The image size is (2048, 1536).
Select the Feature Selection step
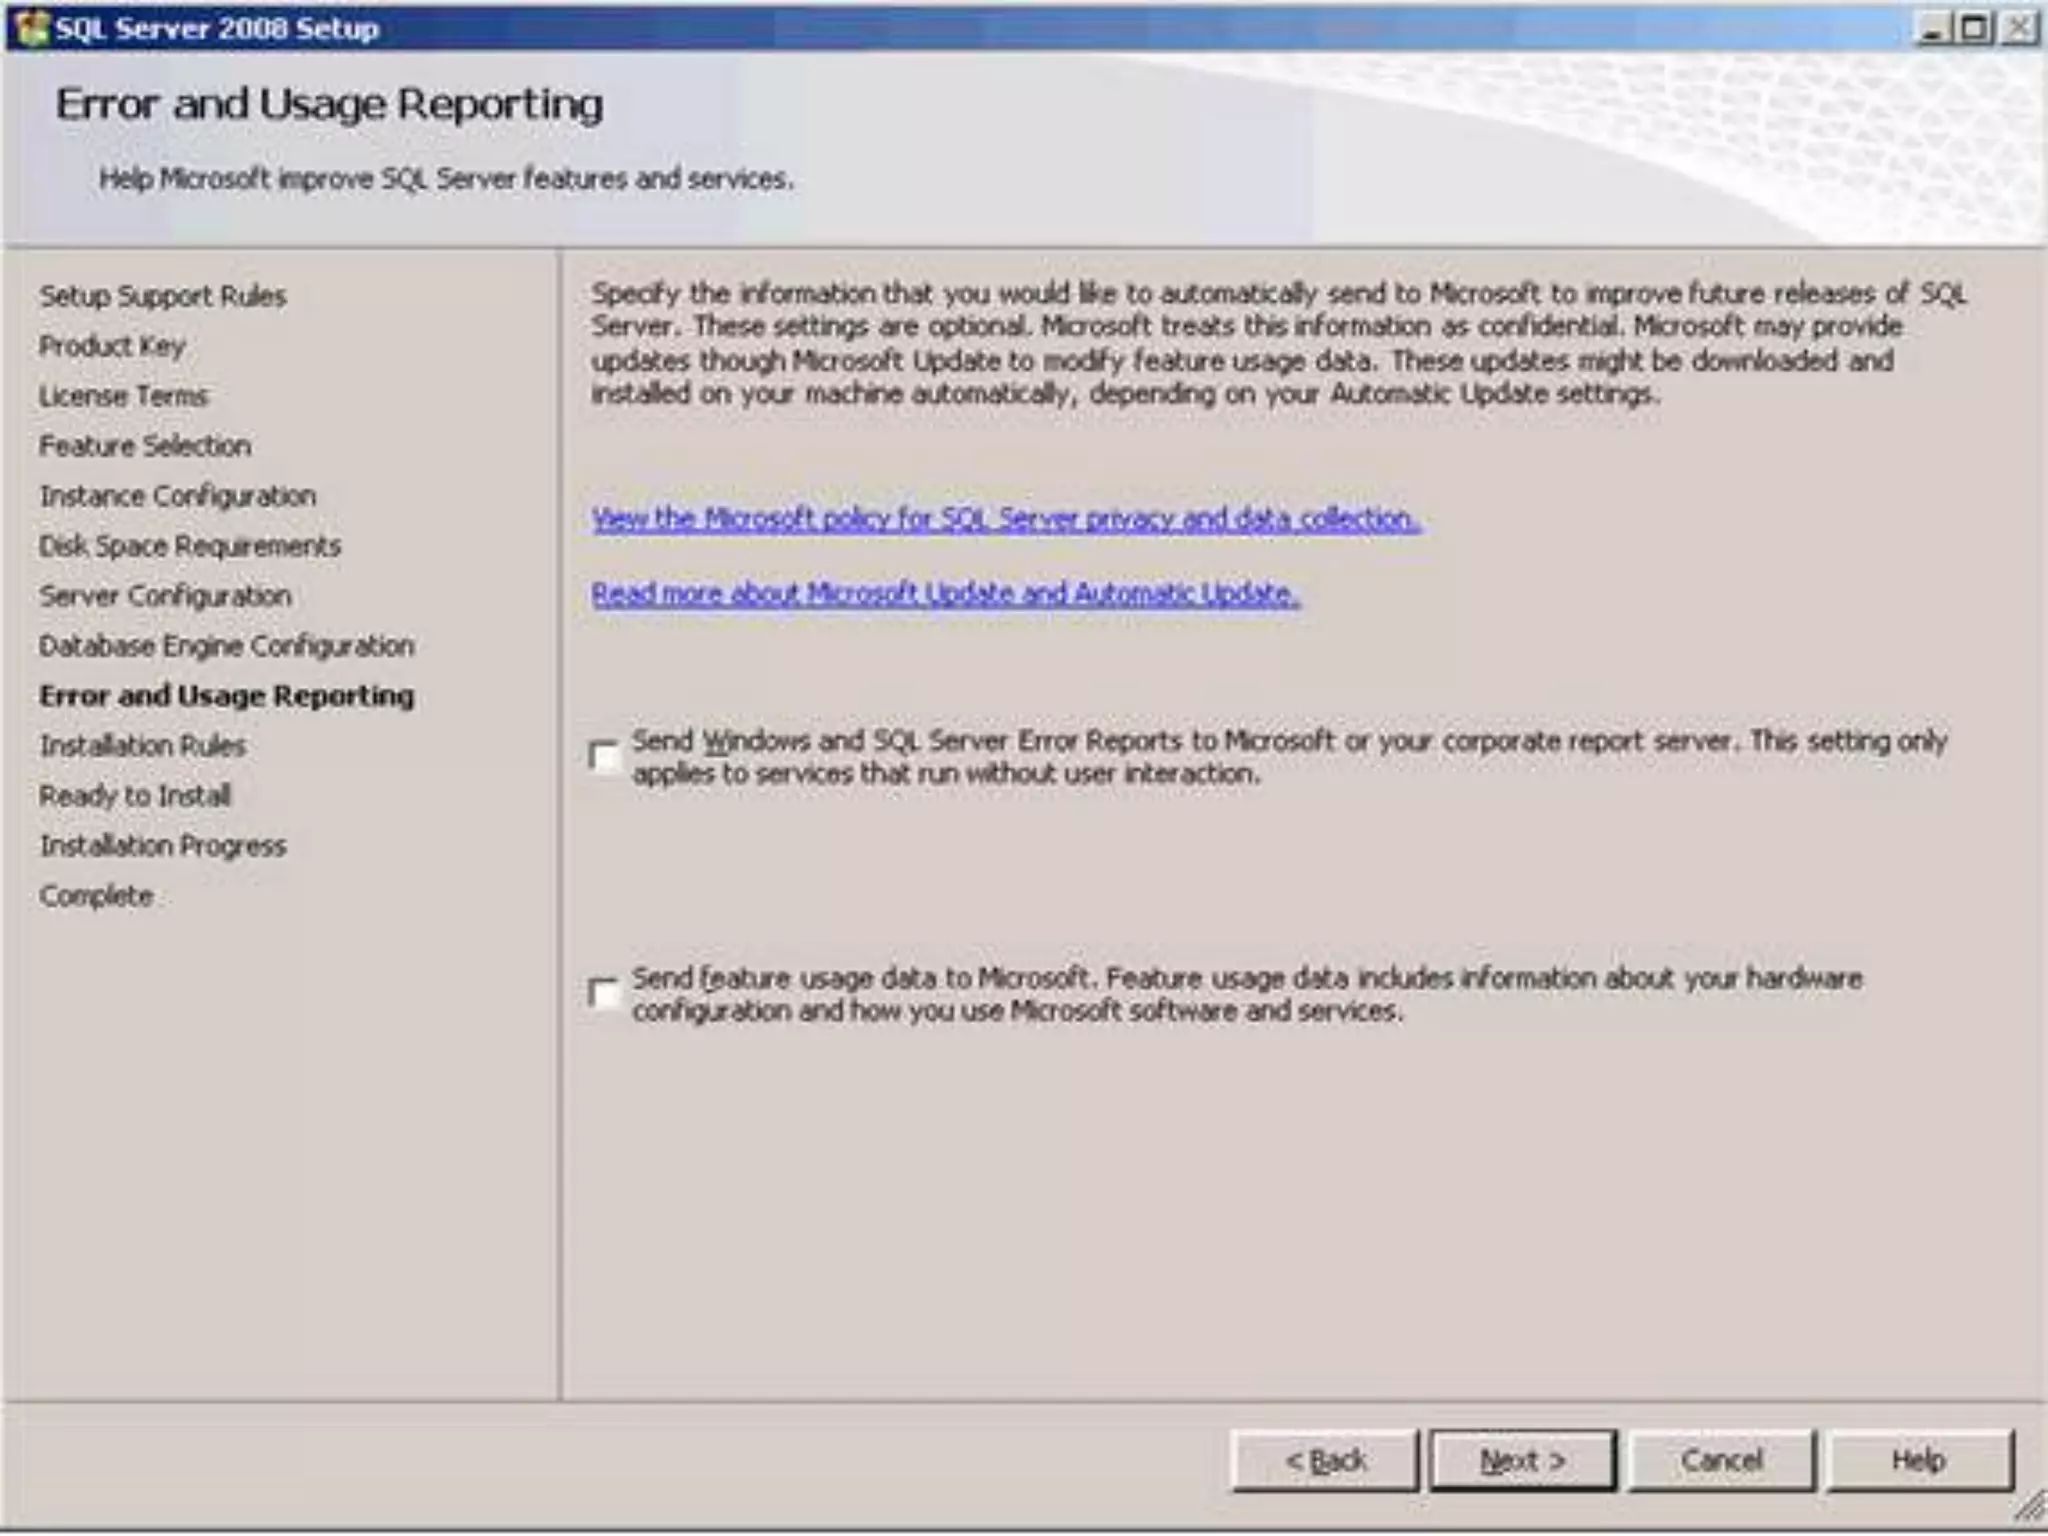tap(145, 446)
